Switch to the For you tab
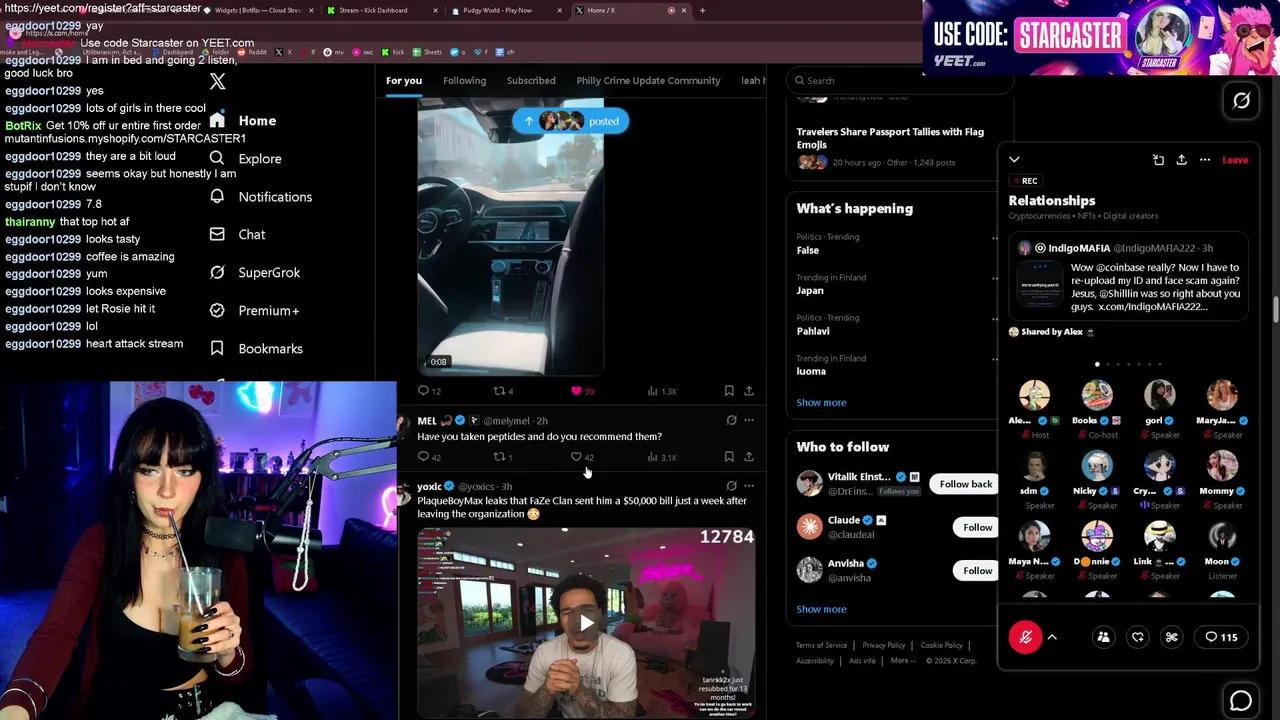This screenshot has height=720, width=1280. click(x=404, y=80)
